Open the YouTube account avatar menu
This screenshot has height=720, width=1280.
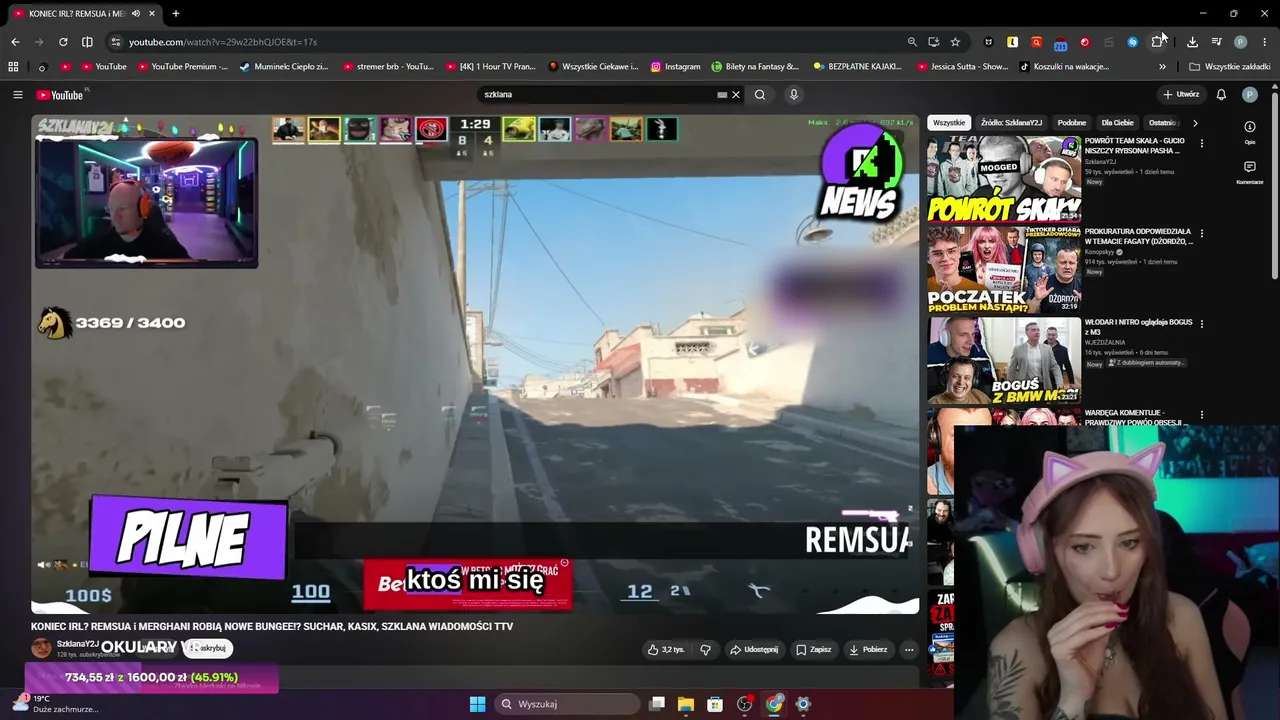1250,95
